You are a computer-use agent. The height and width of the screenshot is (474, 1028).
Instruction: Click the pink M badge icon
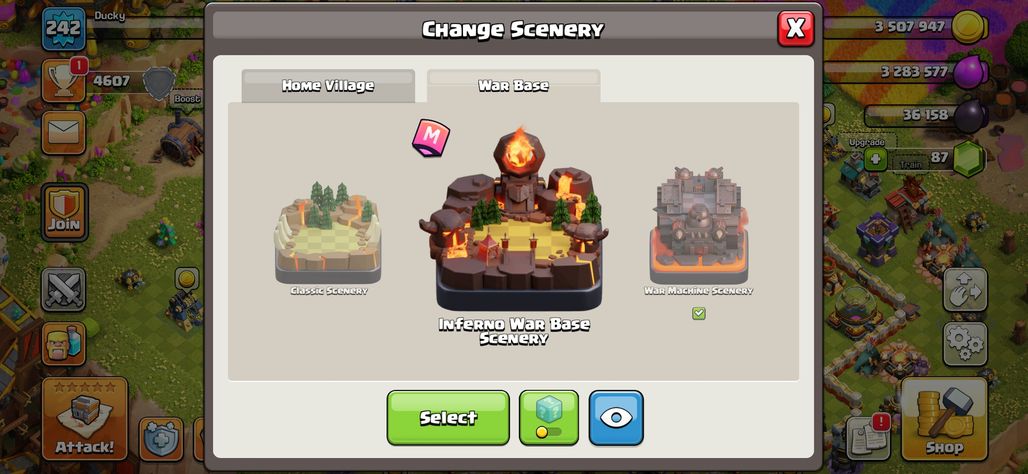tap(431, 138)
